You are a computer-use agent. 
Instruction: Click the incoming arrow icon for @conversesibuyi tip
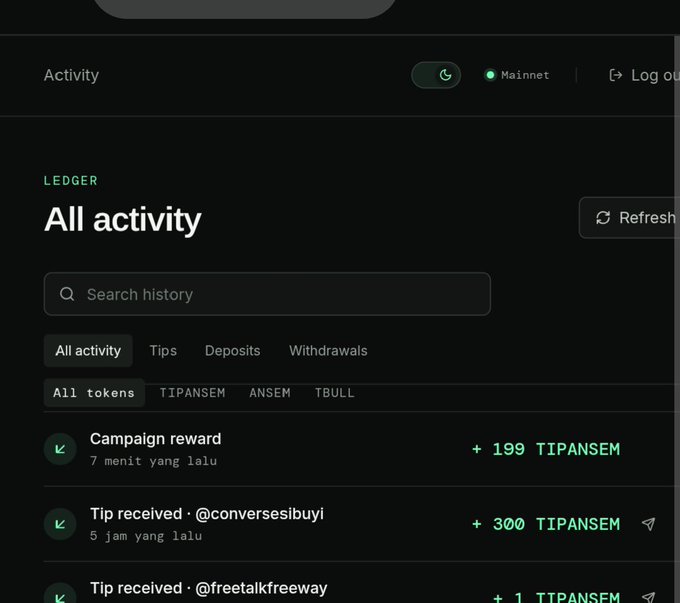(x=60, y=524)
